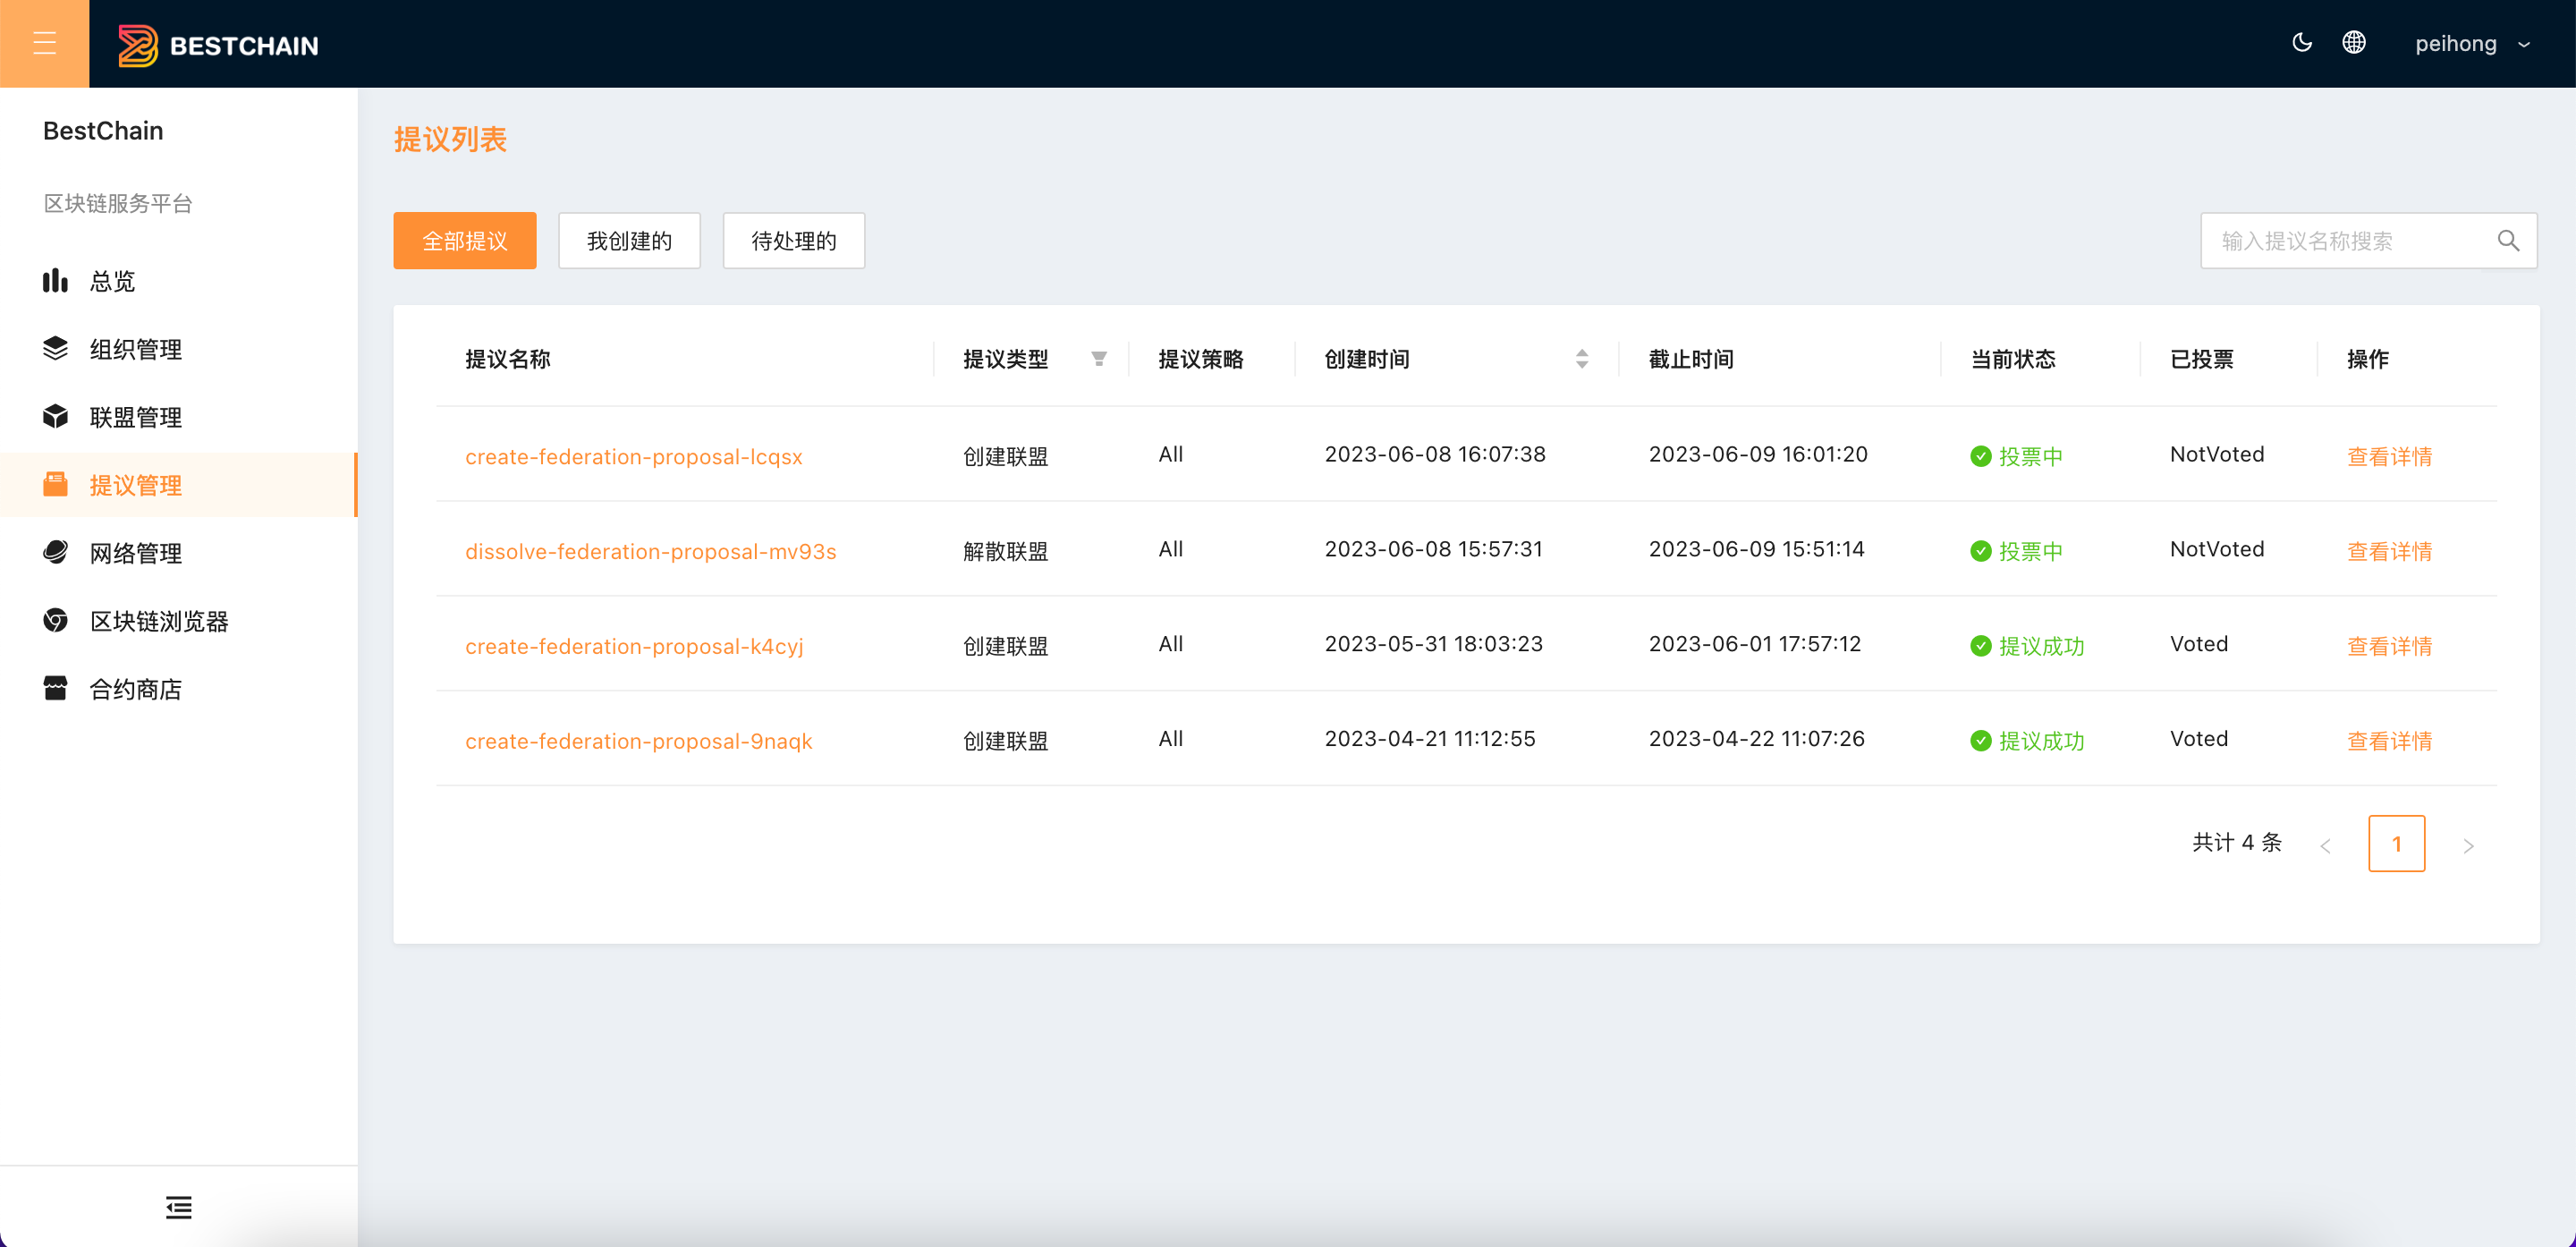Click creation time 2023-06-08 16:07:38
The image size is (2576, 1247).
[1435, 454]
